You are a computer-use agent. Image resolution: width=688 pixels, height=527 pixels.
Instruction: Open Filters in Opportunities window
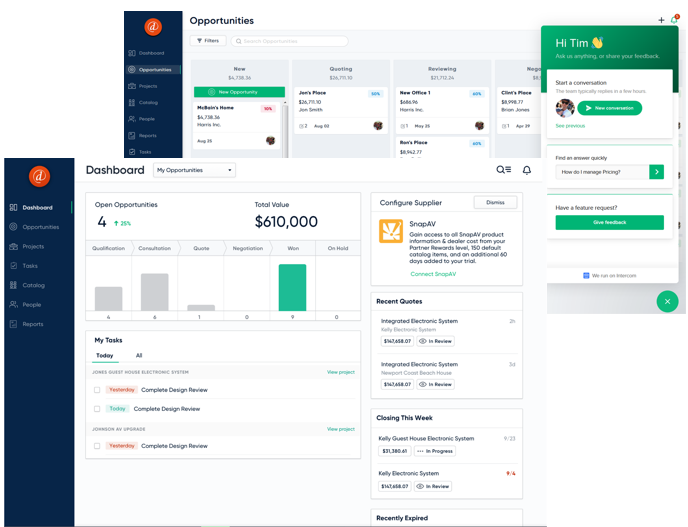(208, 41)
